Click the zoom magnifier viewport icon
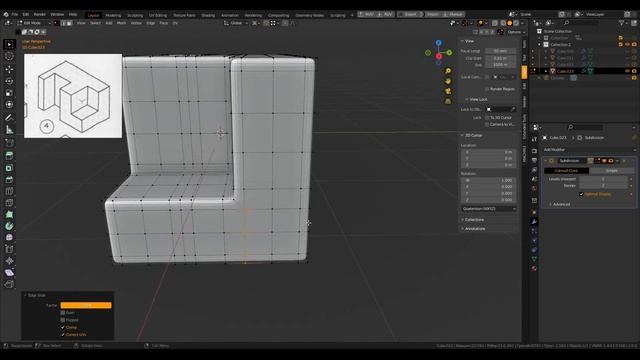The height and width of the screenshot is (360, 640). tap(448, 71)
